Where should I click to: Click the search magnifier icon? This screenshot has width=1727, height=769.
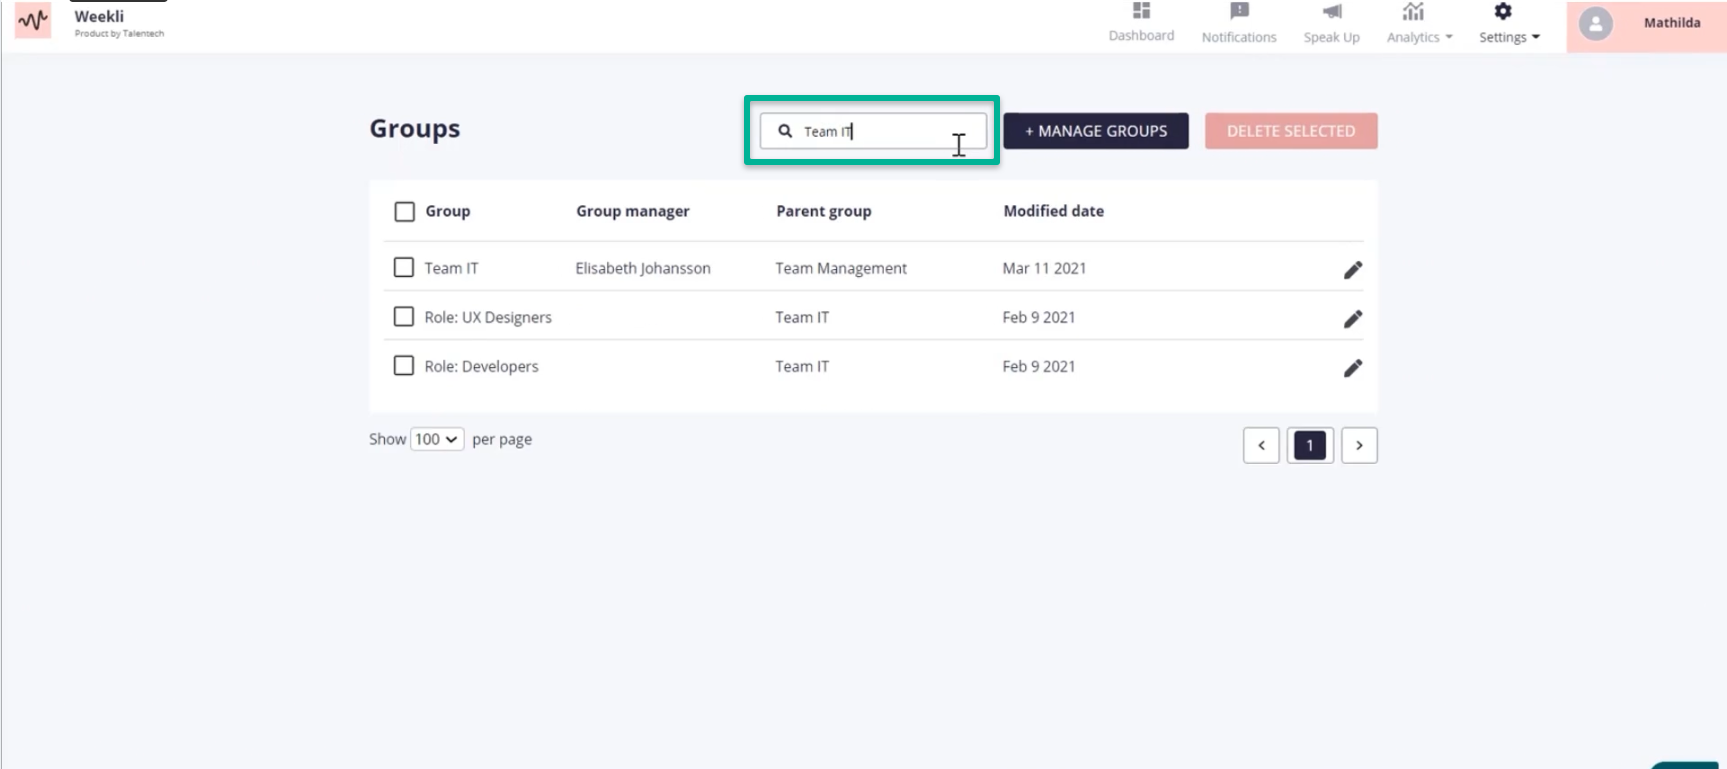(785, 131)
